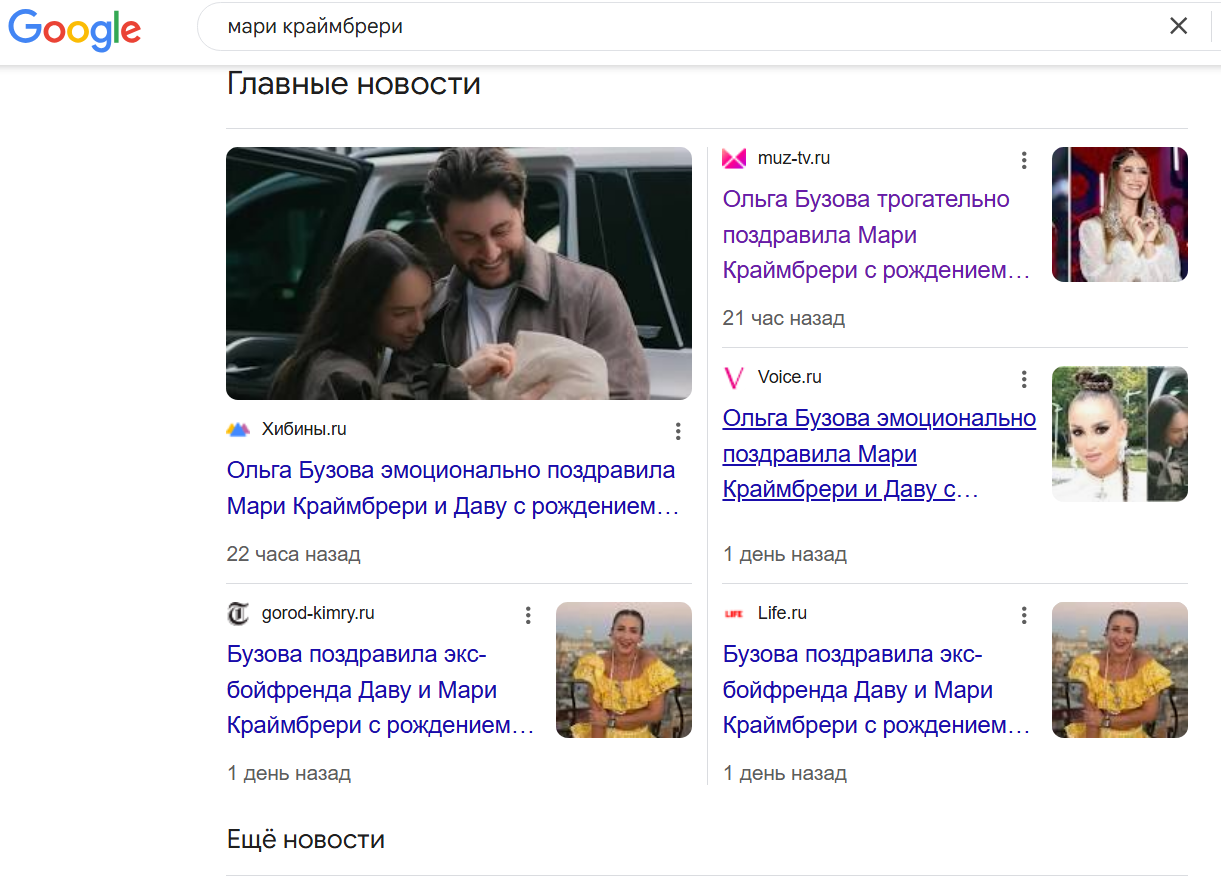Open the muz-tv.ru headline "Ольга Бузова трогательно поздравила"

875,235
